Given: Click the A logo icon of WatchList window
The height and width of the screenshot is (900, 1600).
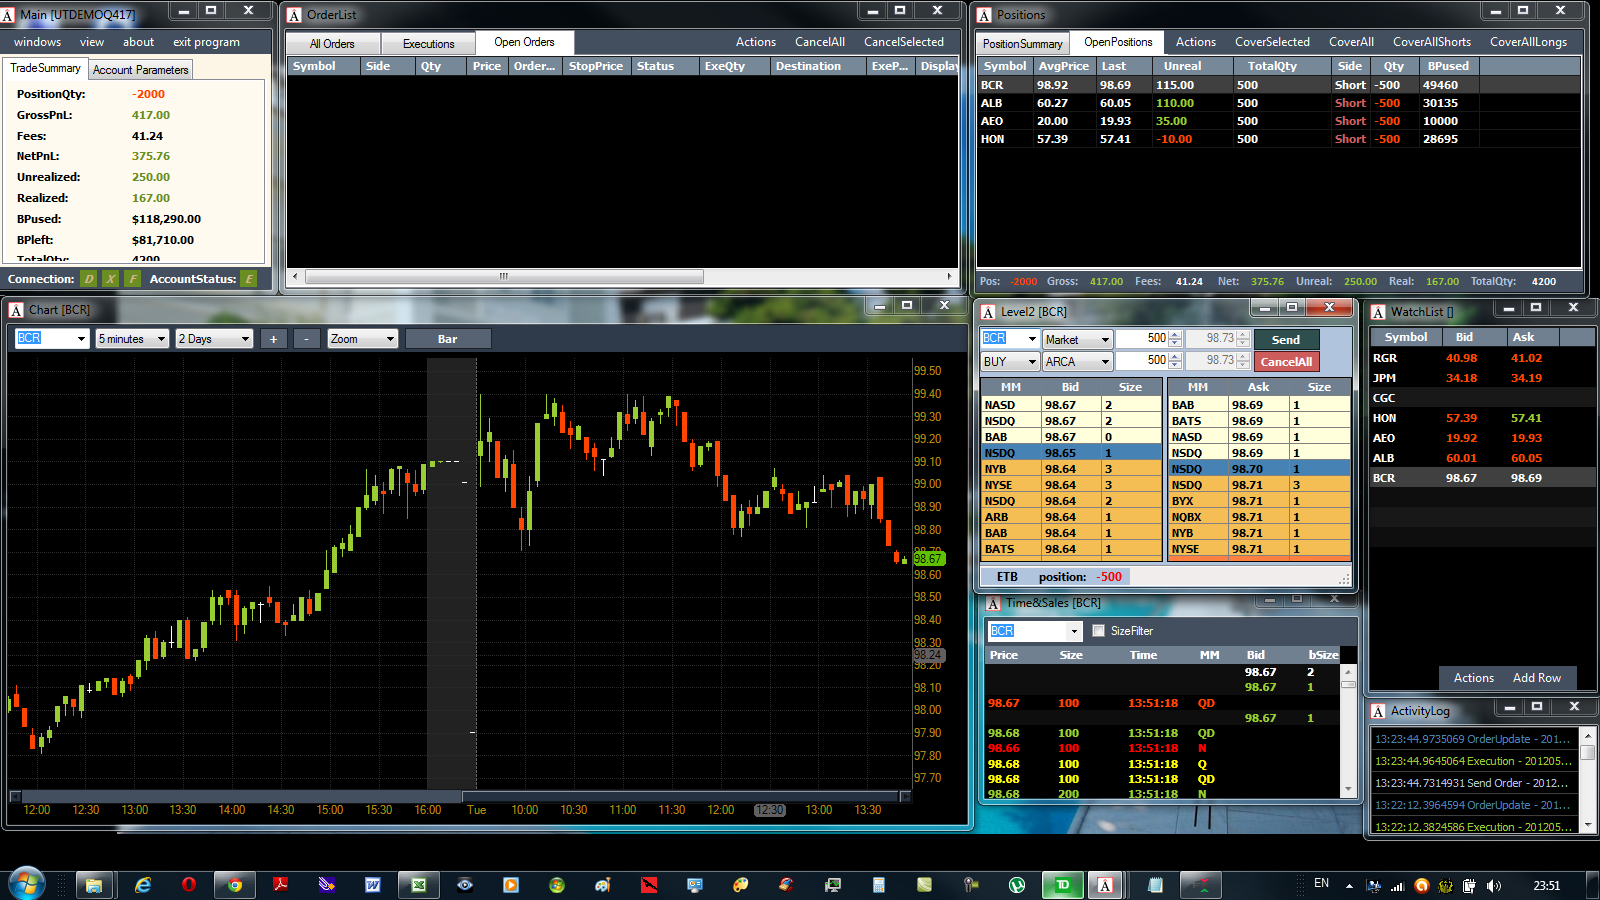Looking at the screenshot, I should pos(1378,312).
